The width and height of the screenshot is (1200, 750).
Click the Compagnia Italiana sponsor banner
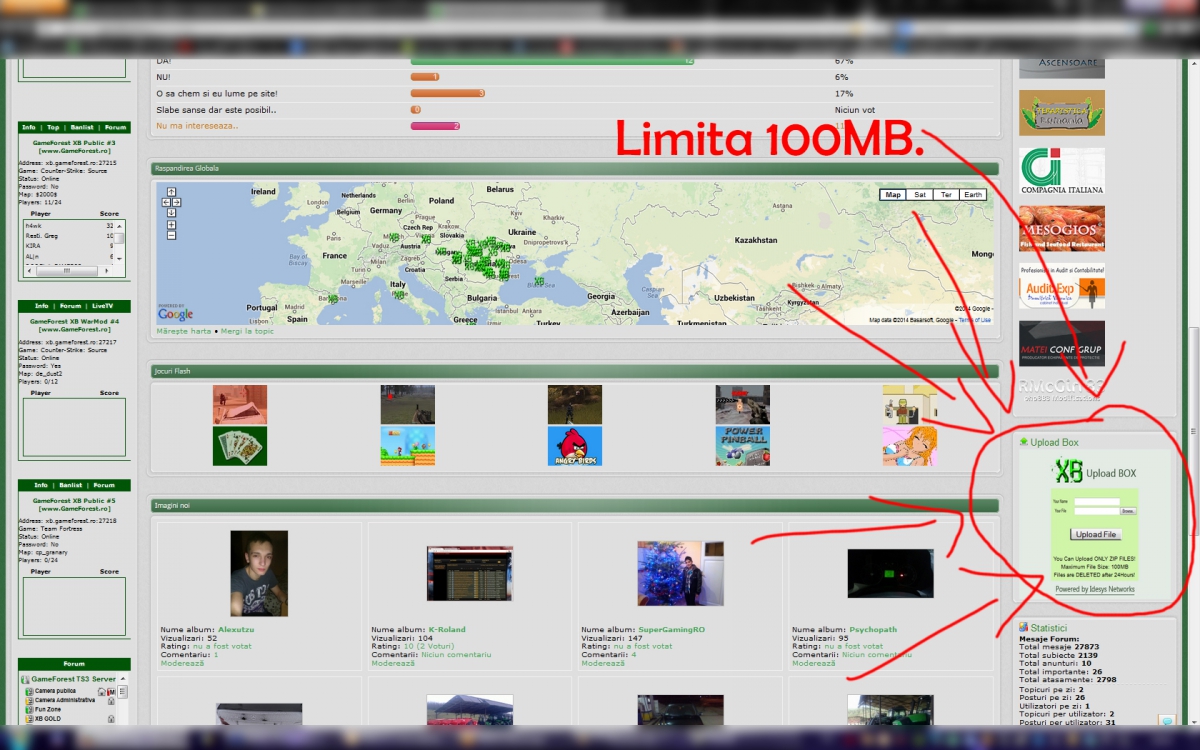coord(1062,171)
